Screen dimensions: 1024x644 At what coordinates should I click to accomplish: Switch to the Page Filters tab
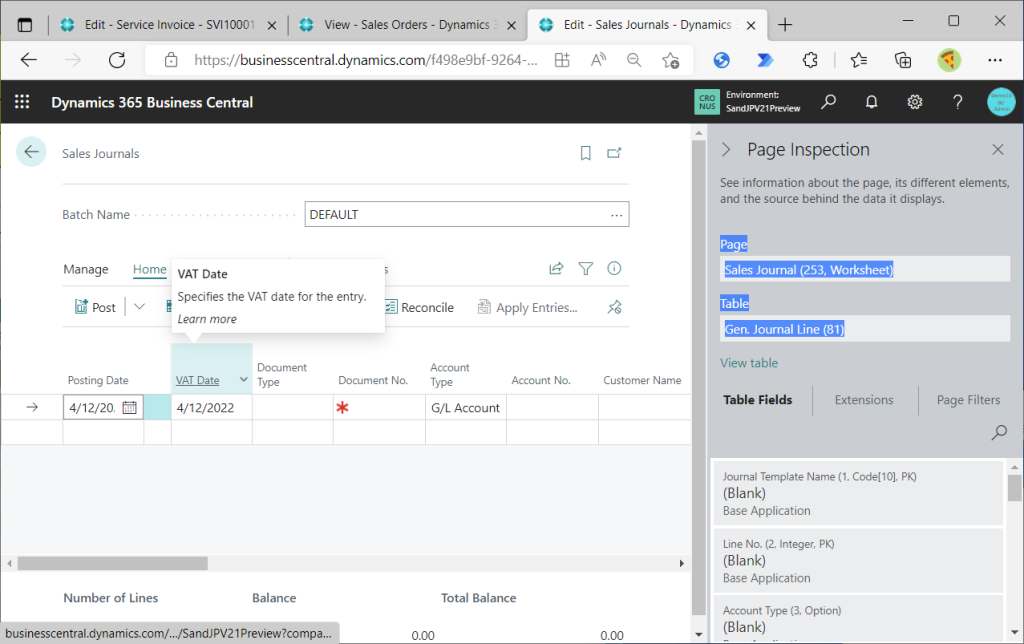968,400
